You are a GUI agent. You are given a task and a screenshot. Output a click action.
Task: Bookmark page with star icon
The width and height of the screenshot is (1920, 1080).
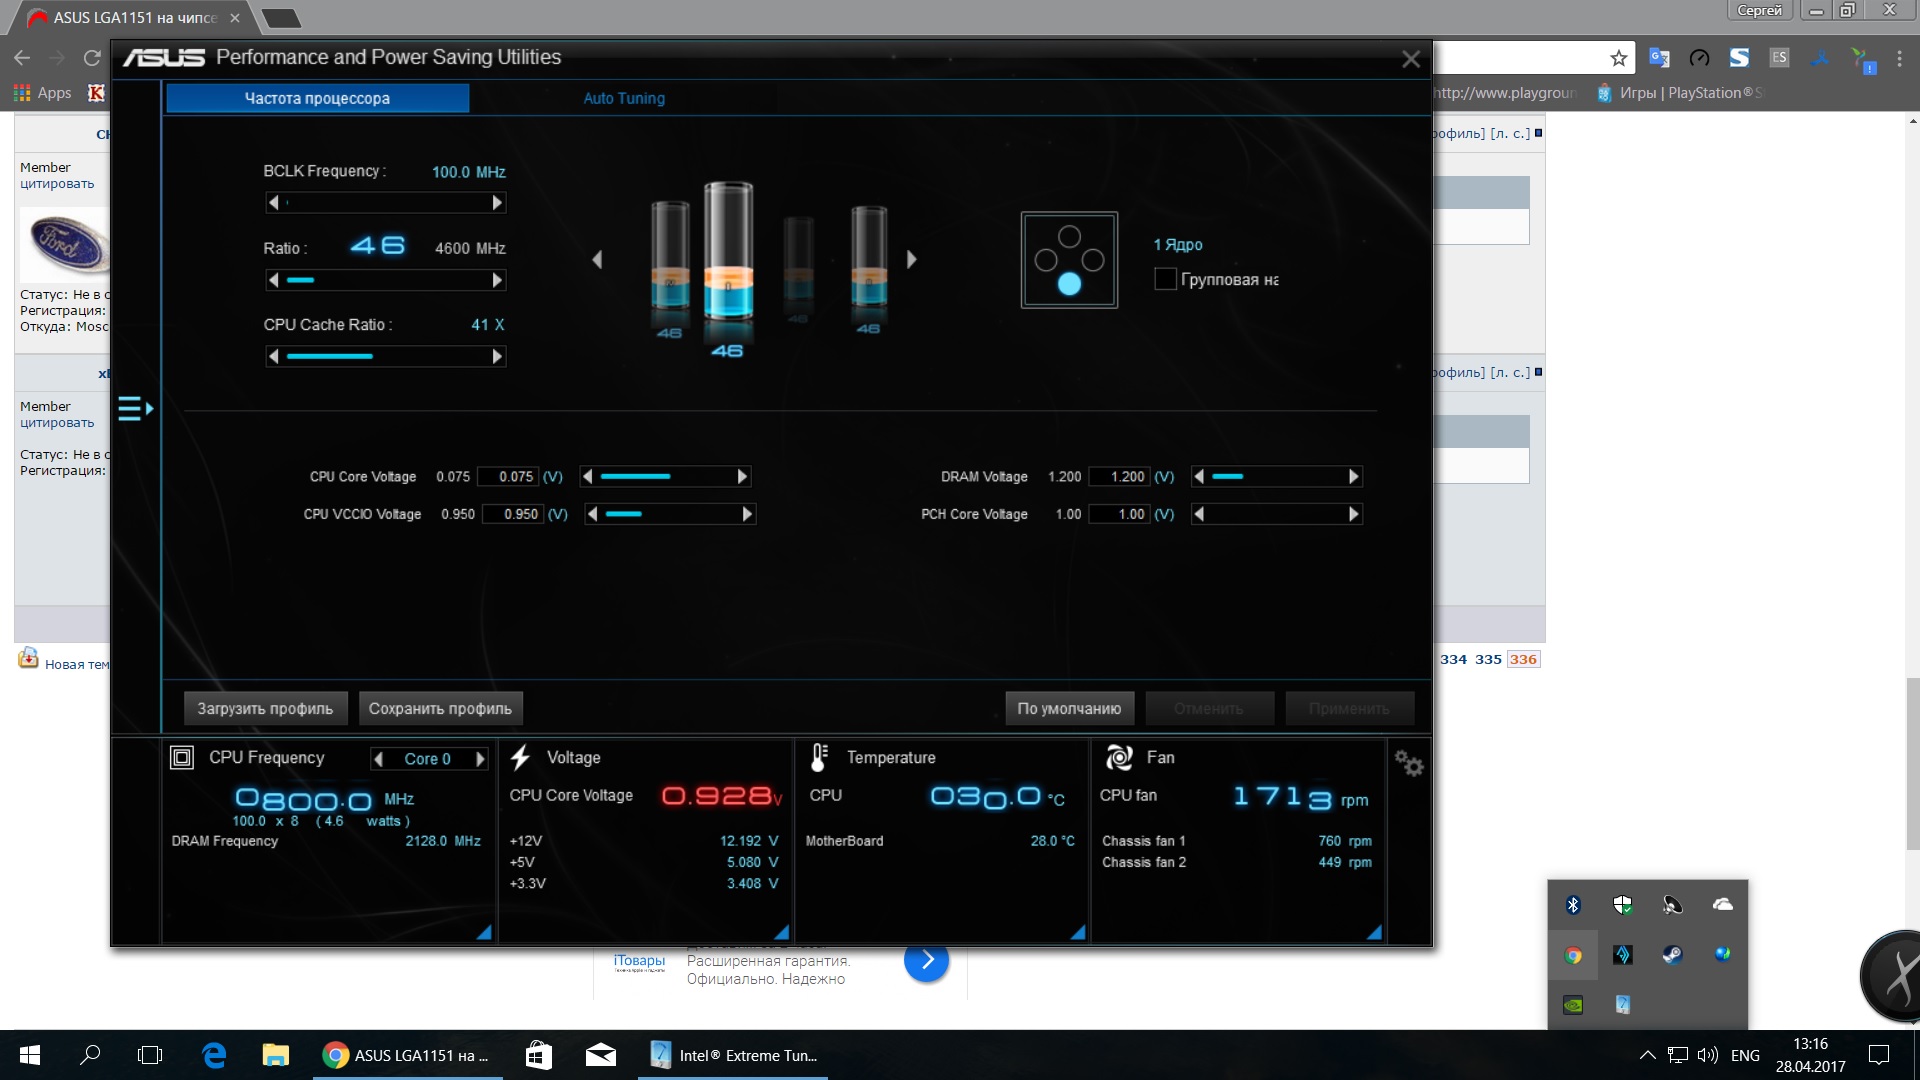click(x=1618, y=58)
